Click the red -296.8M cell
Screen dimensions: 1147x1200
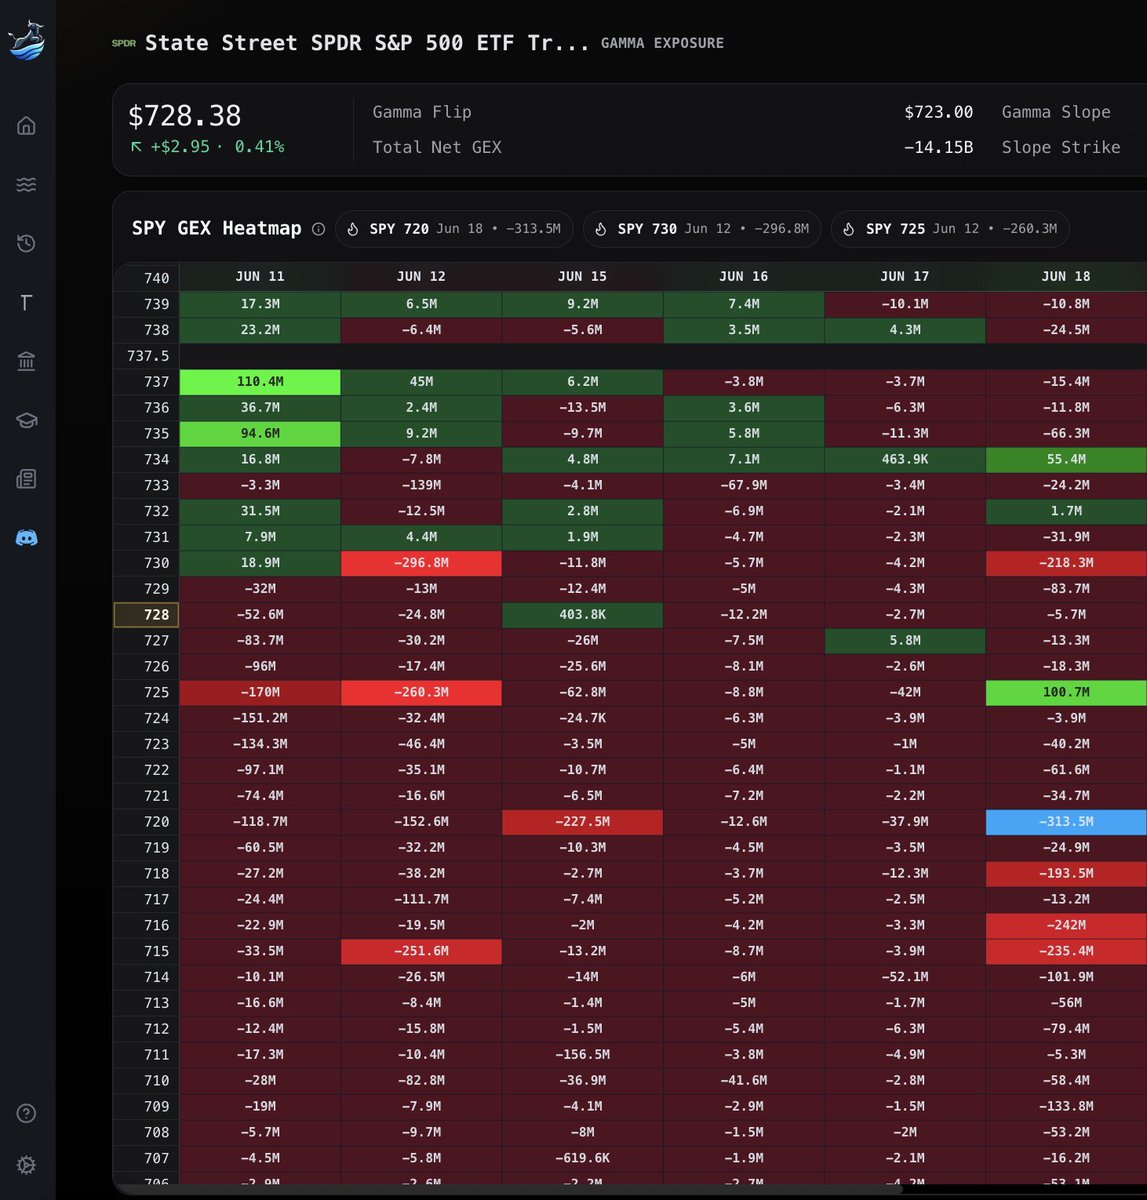pos(421,563)
